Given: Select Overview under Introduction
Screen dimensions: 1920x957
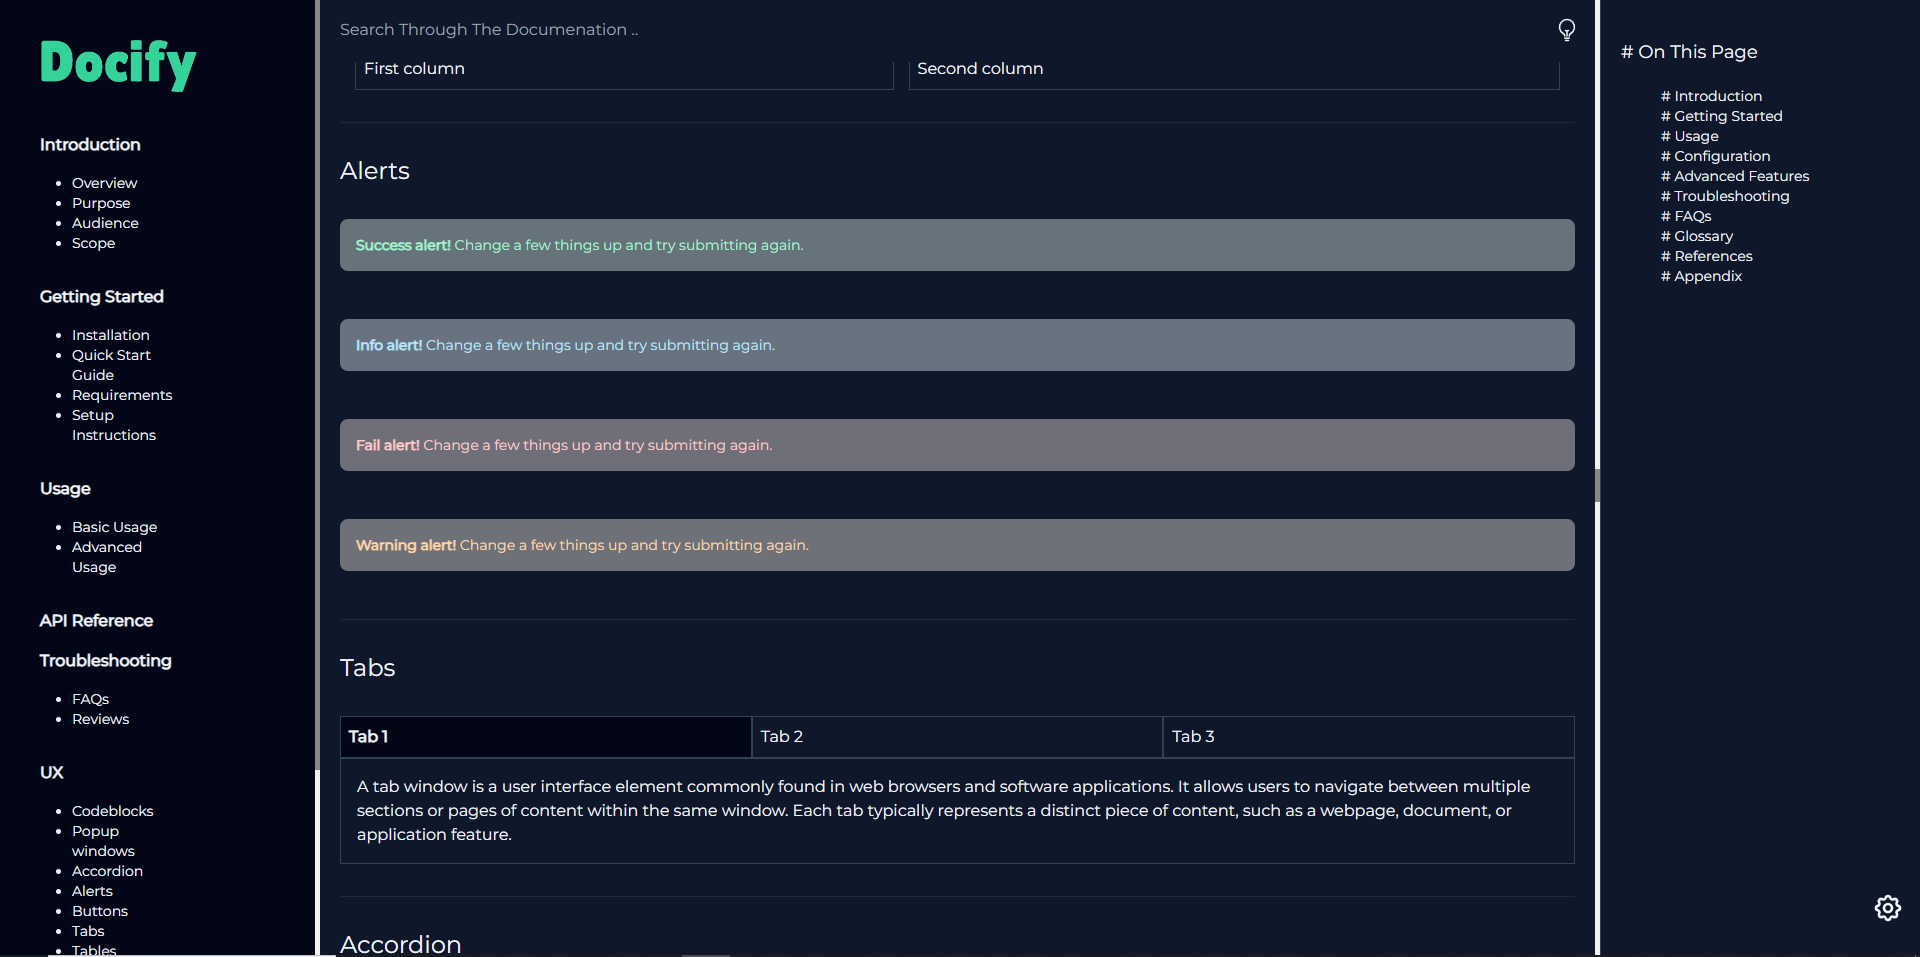Looking at the screenshot, I should [104, 182].
